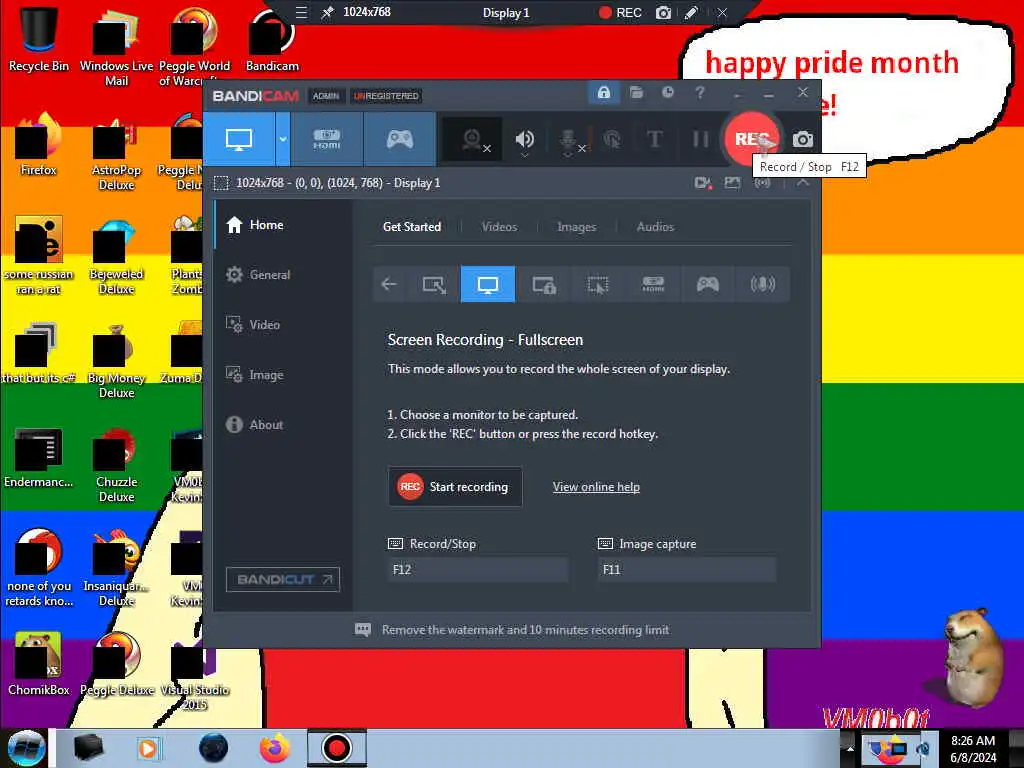The width and height of the screenshot is (1024, 768).
Task: Open BANDICUT link button
Action: (x=283, y=579)
